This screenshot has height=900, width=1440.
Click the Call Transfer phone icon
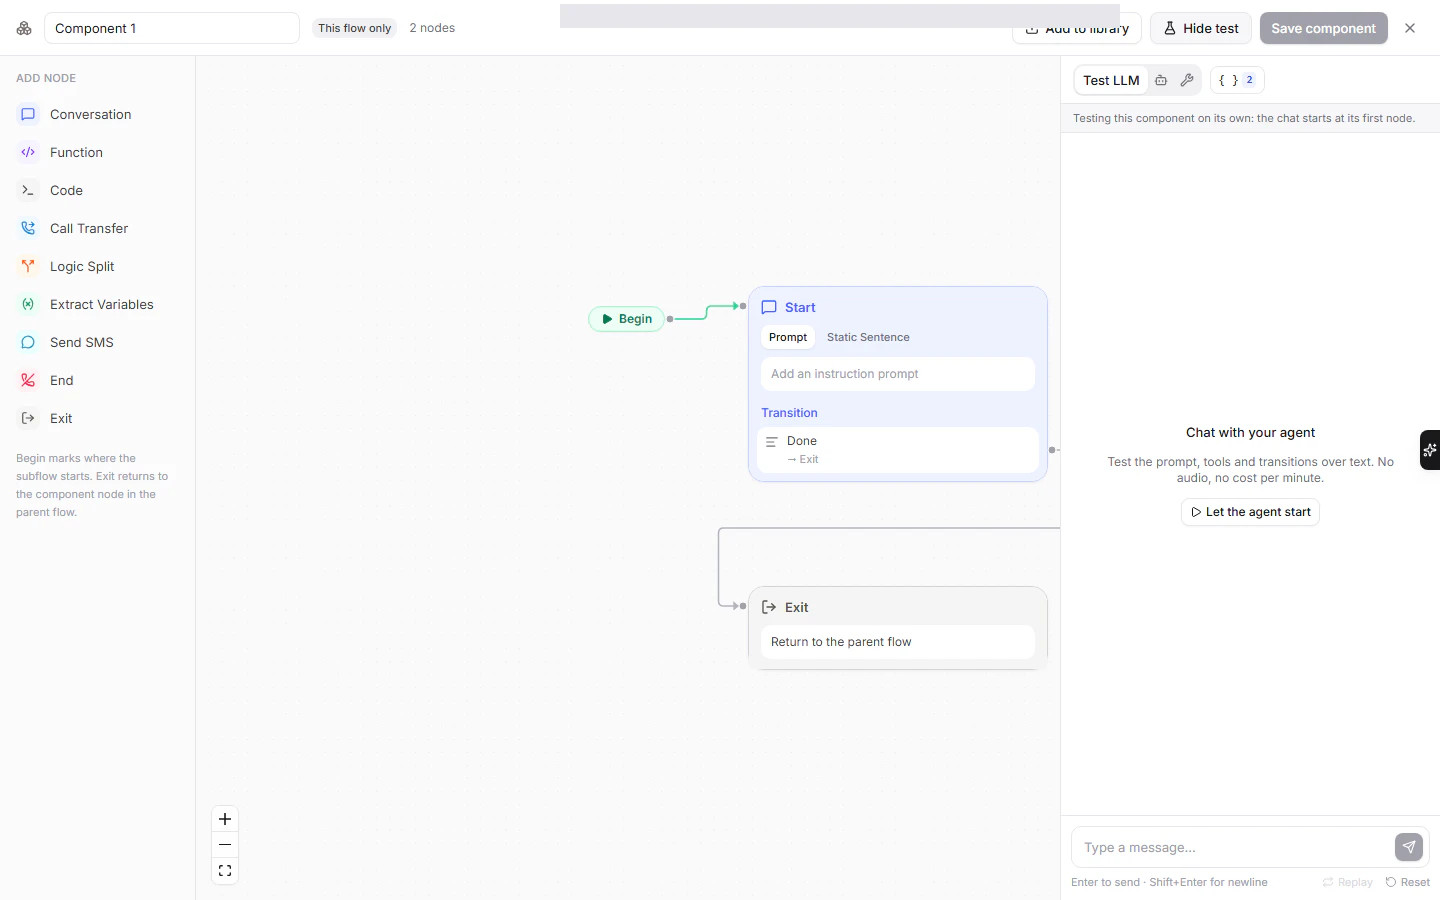click(28, 228)
